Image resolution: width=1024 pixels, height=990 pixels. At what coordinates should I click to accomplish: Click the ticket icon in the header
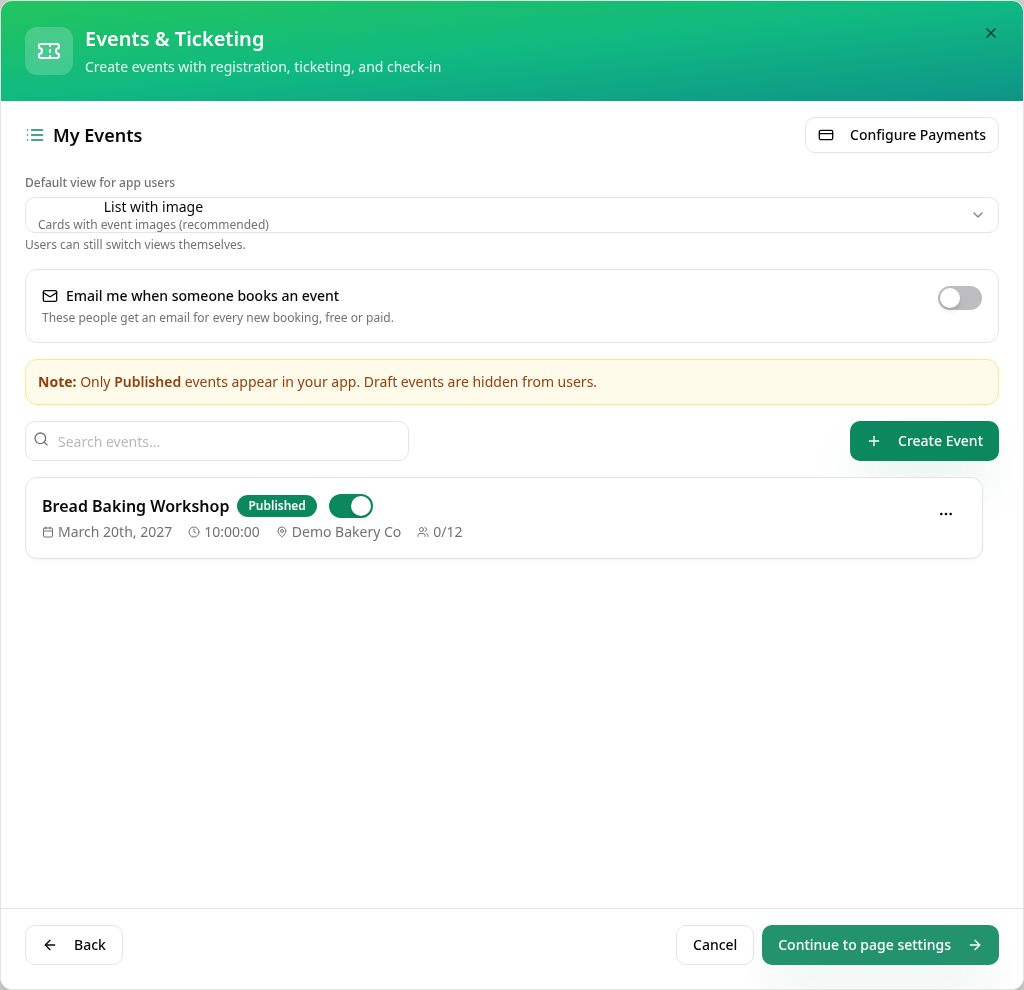[x=49, y=51]
